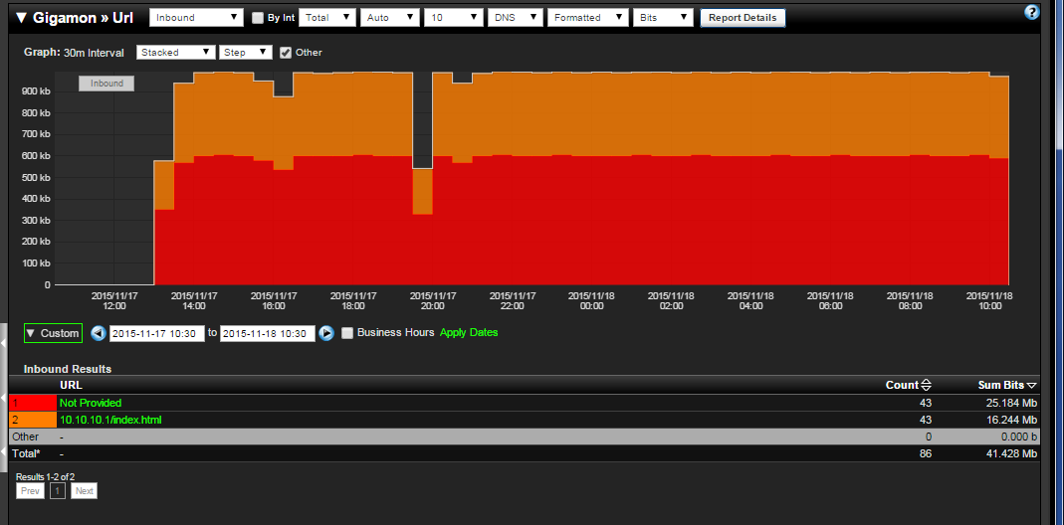Go to next date range arrow
The height and width of the screenshot is (525, 1064).
326,333
